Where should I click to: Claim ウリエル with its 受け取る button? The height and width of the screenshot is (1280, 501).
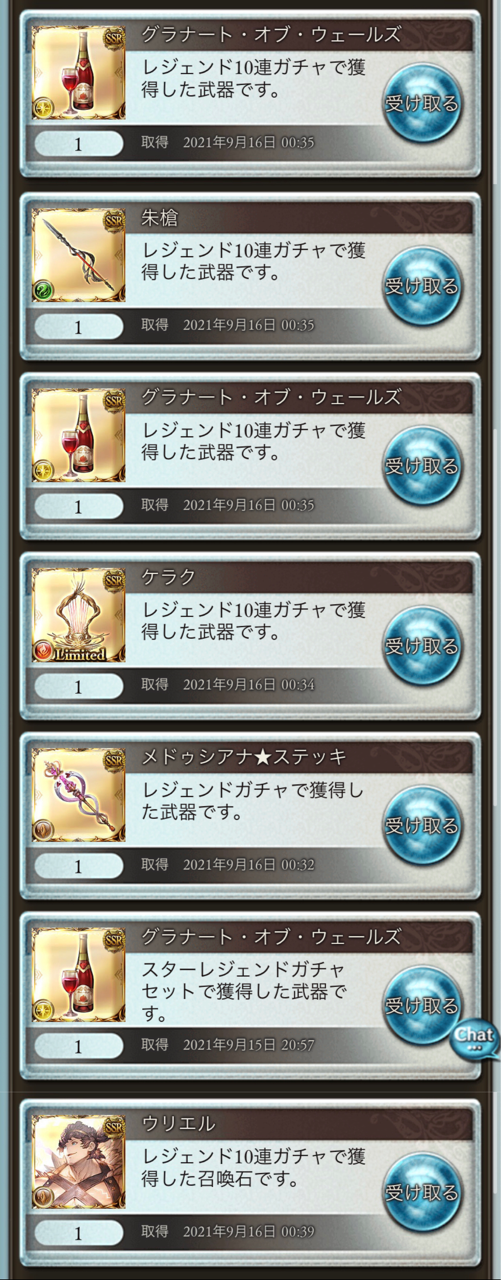pos(422,1193)
